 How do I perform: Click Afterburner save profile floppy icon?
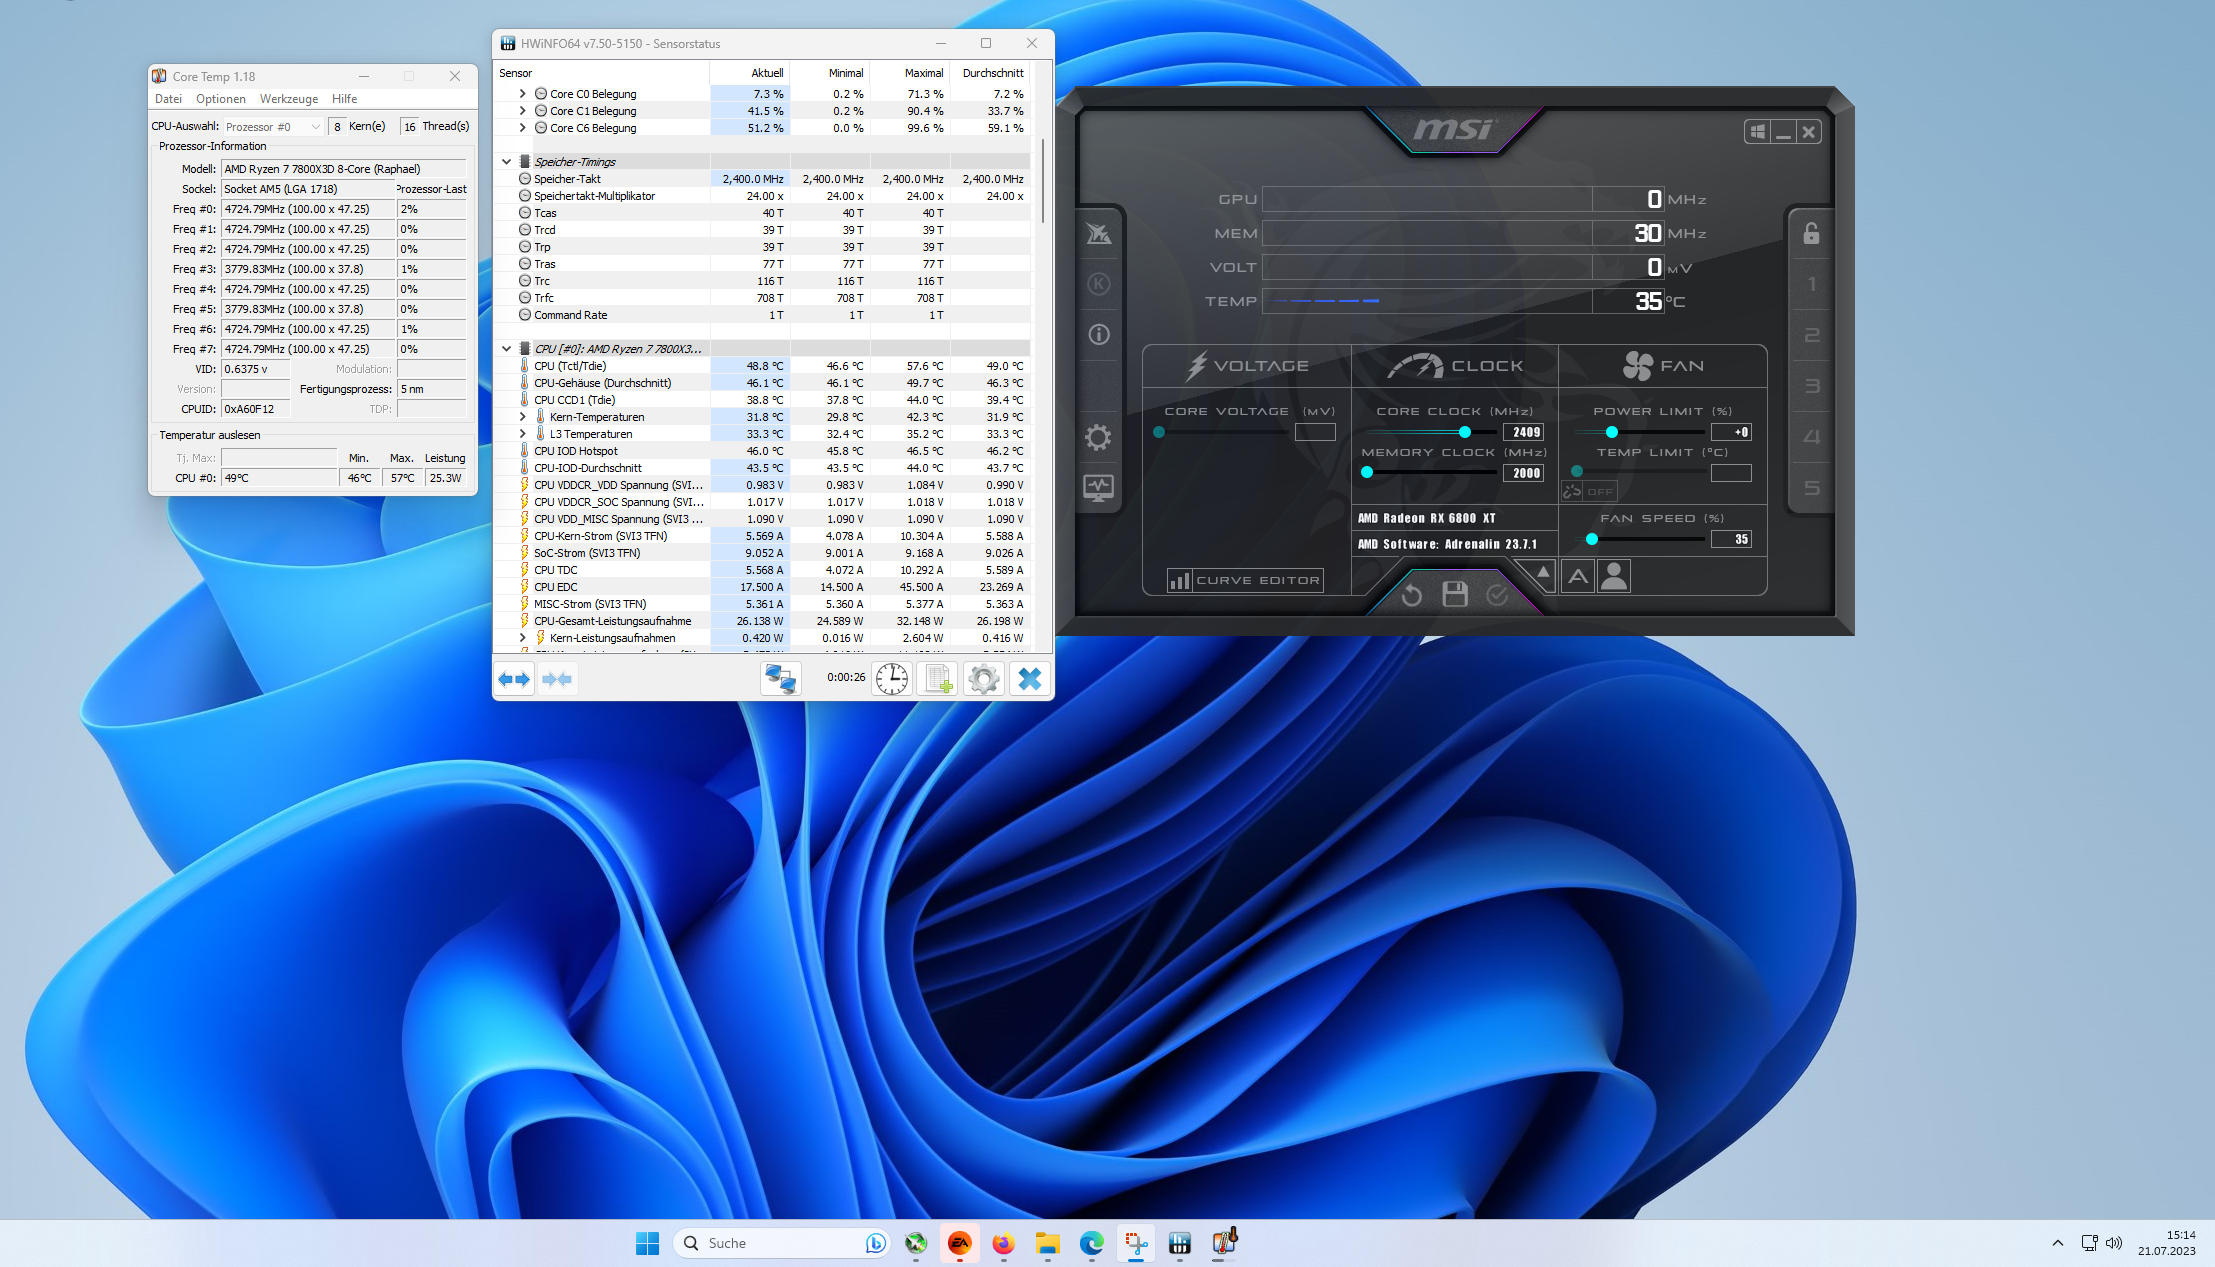point(1455,595)
